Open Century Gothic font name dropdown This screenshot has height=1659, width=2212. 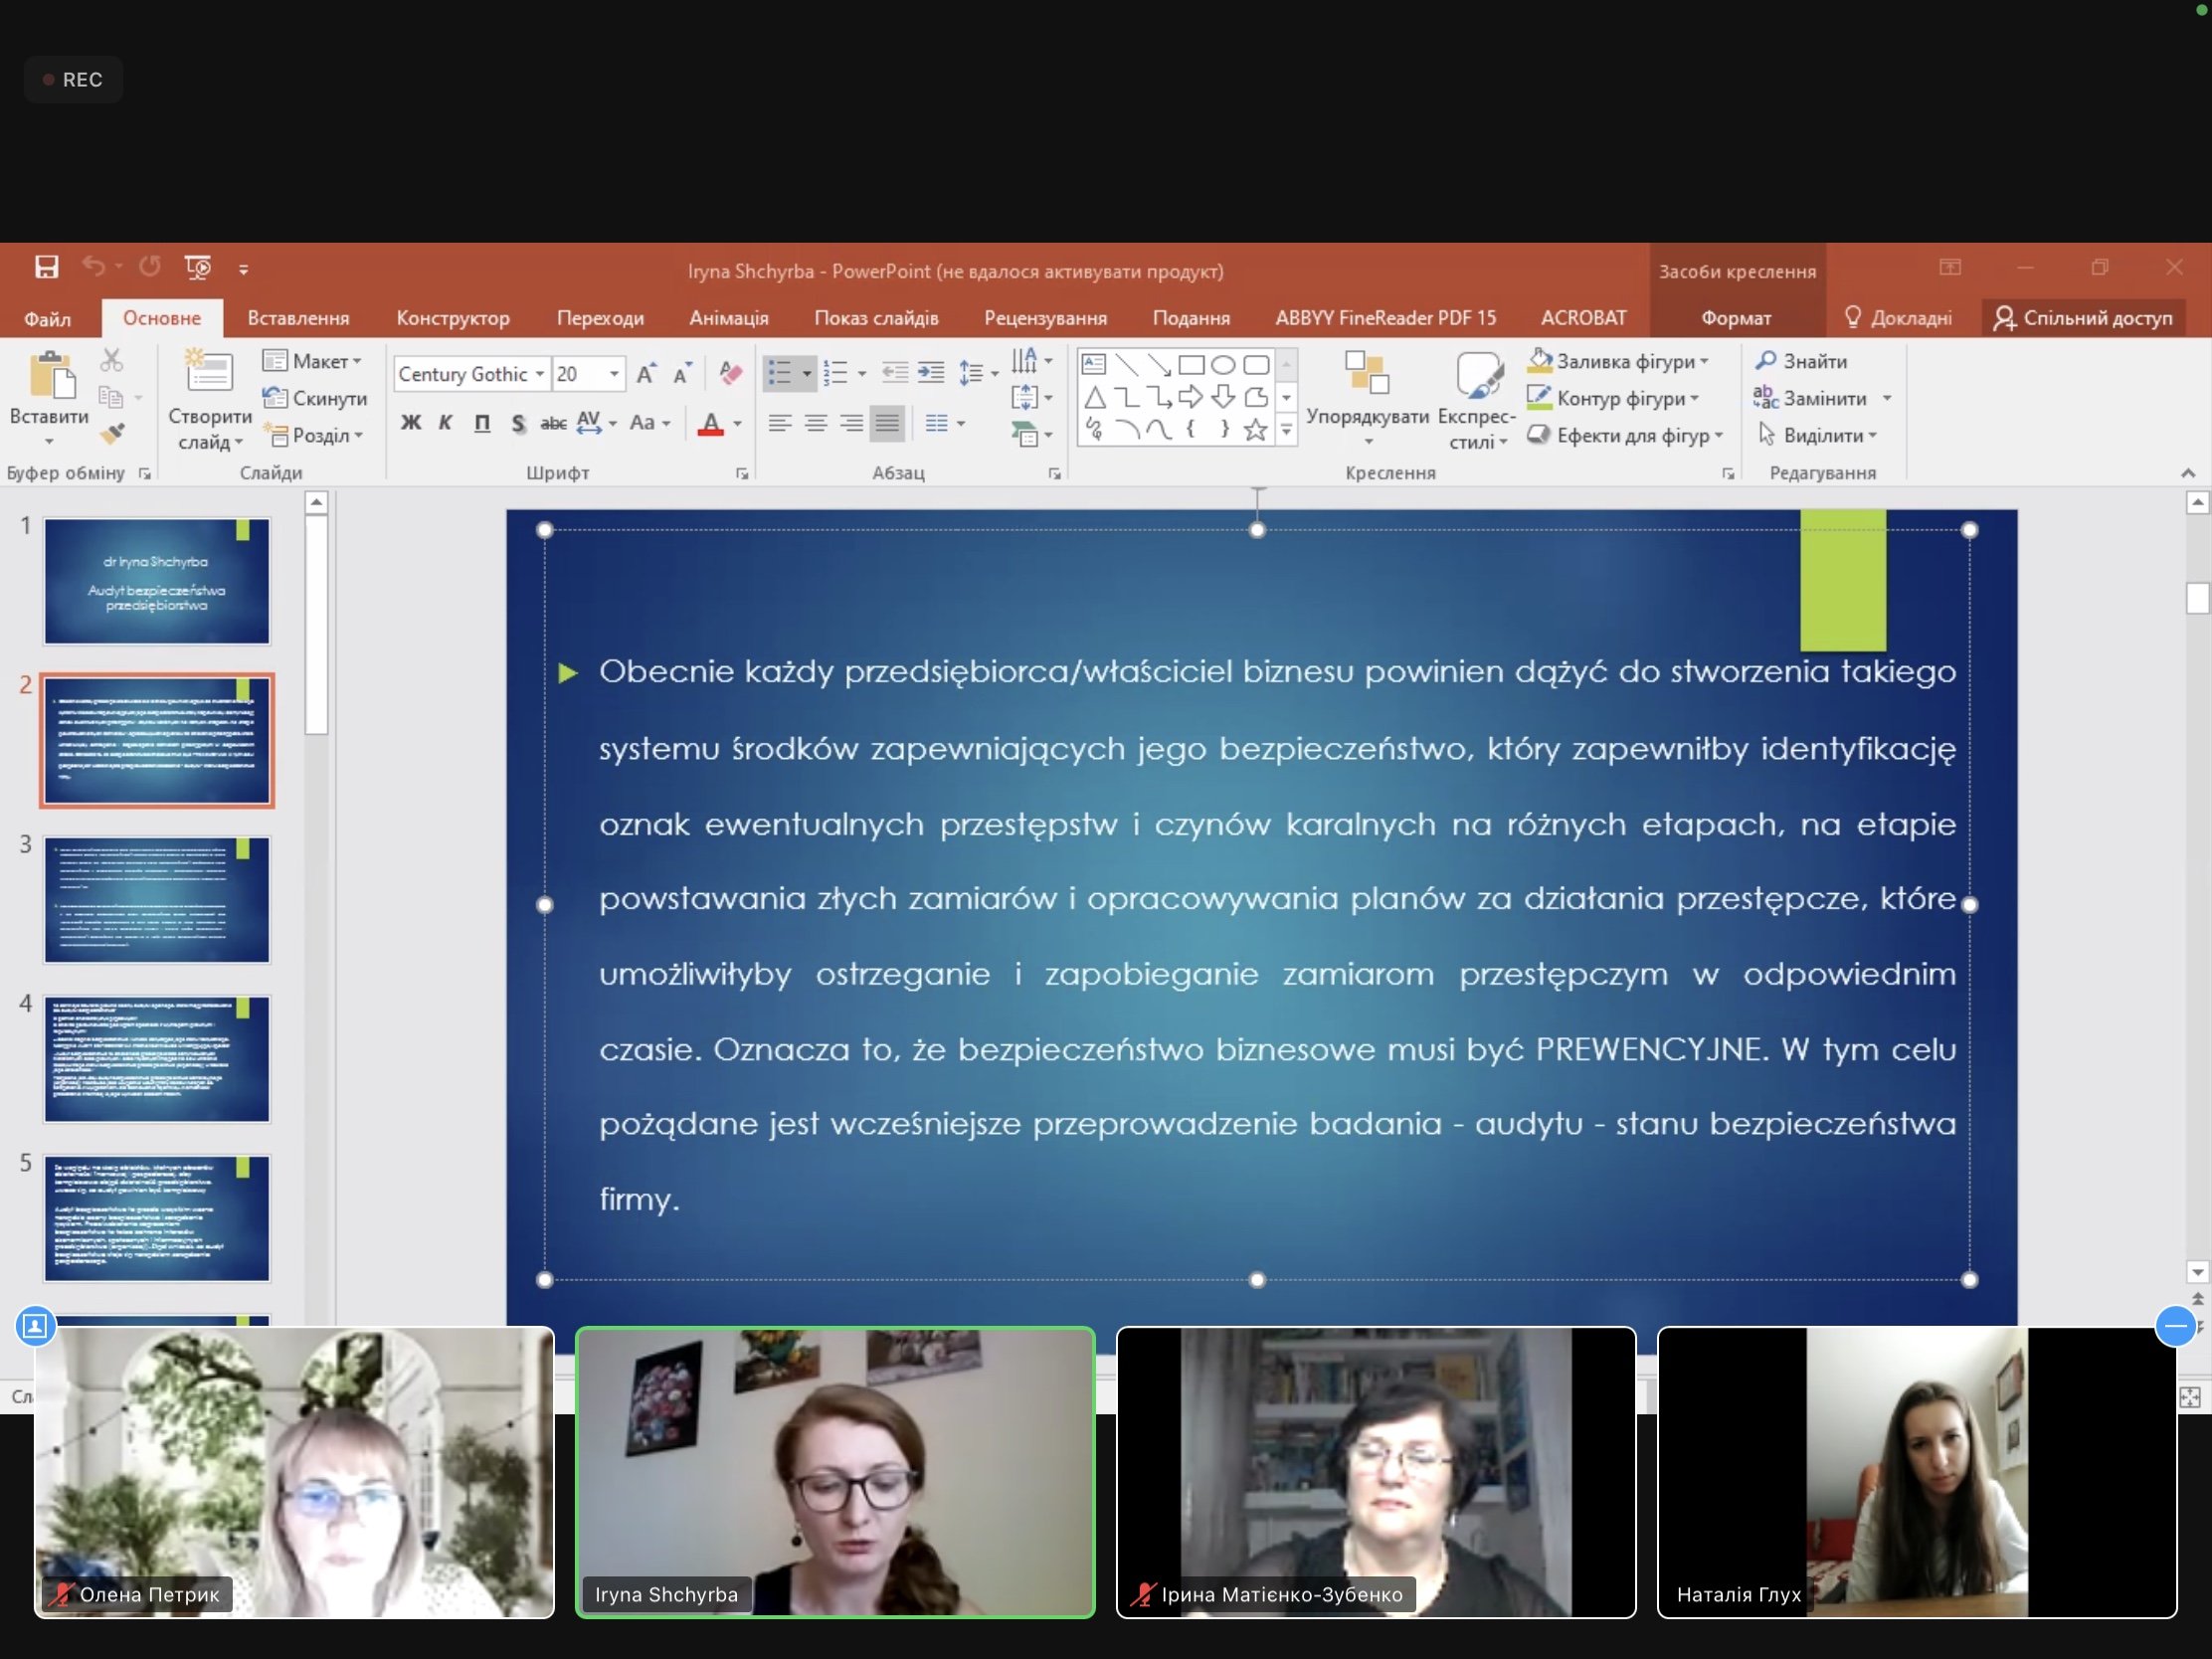(540, 374)
